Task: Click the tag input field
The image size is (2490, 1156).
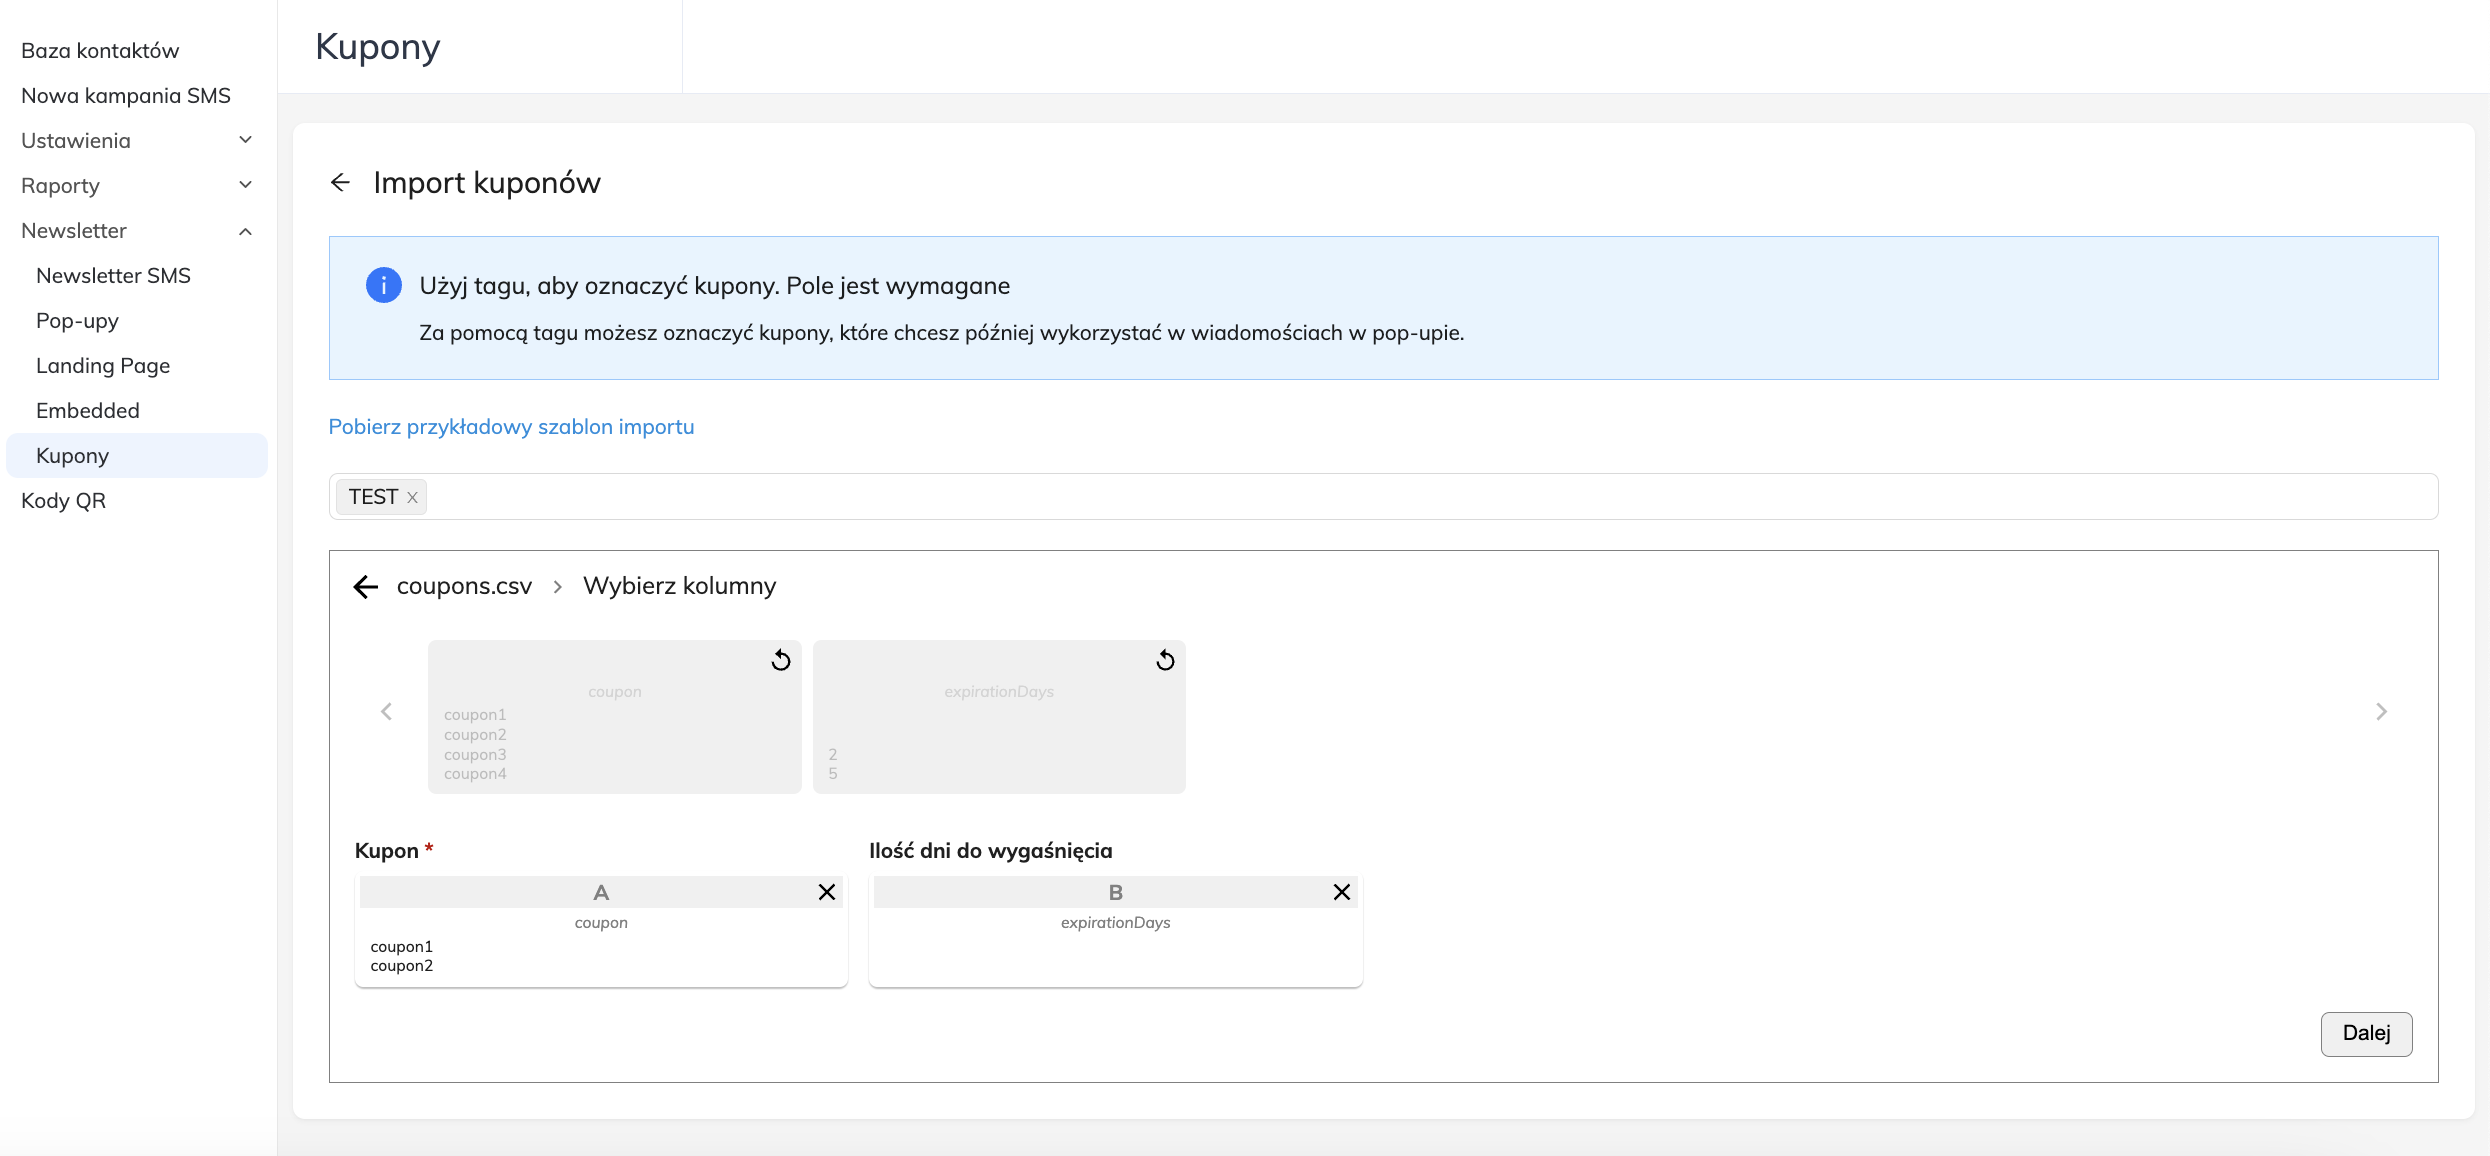Action: pyautogui.click(x=1400, y=497)
